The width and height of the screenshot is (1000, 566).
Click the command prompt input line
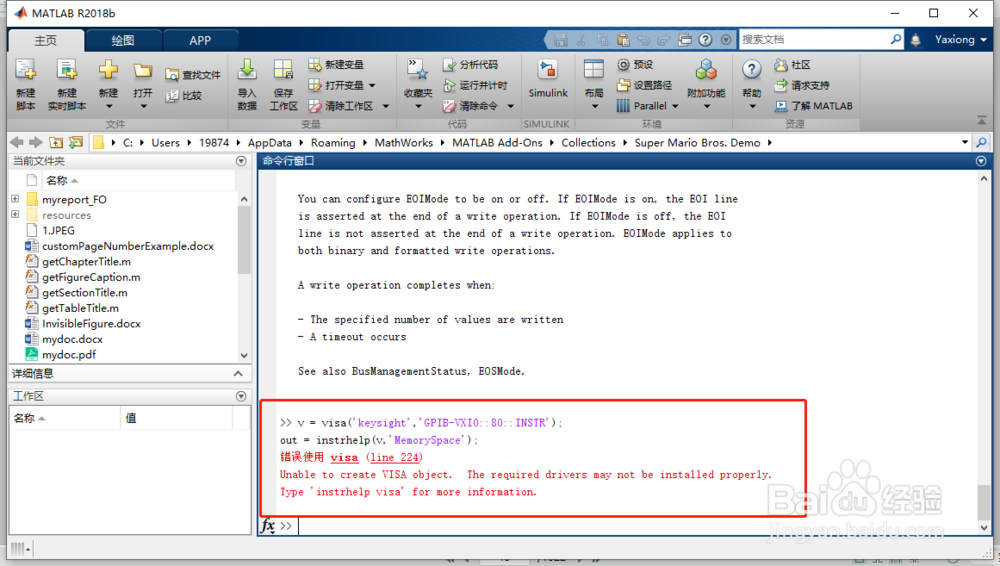click(x=638, y=526)
